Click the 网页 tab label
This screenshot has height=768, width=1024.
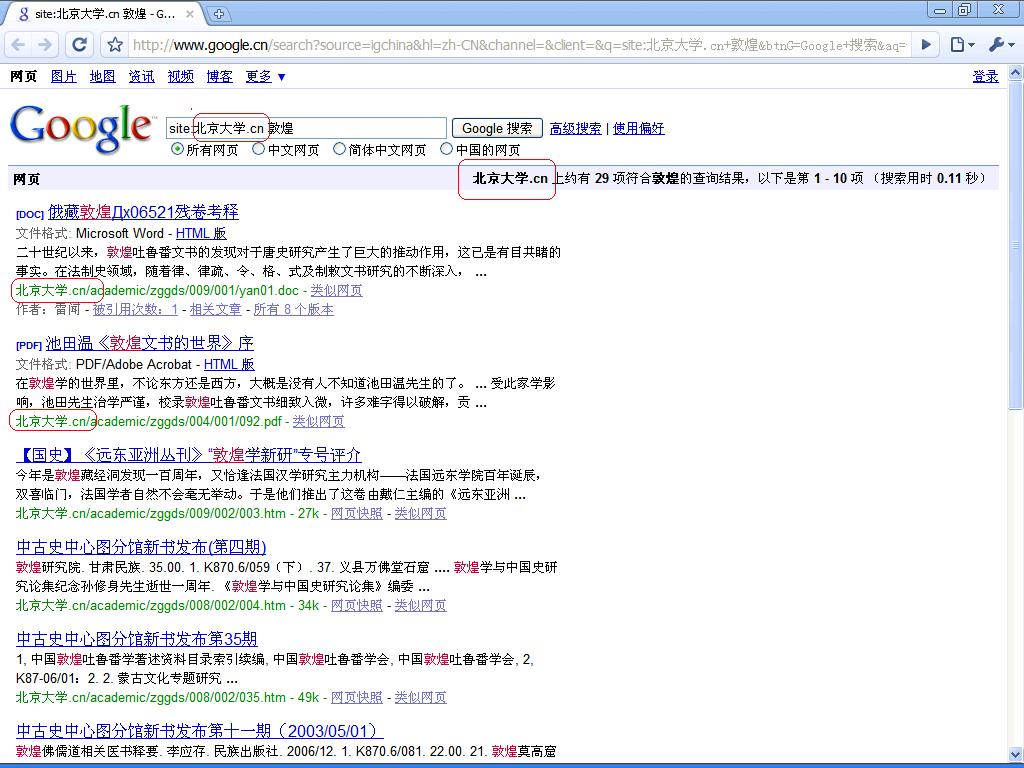click(24, 76)
